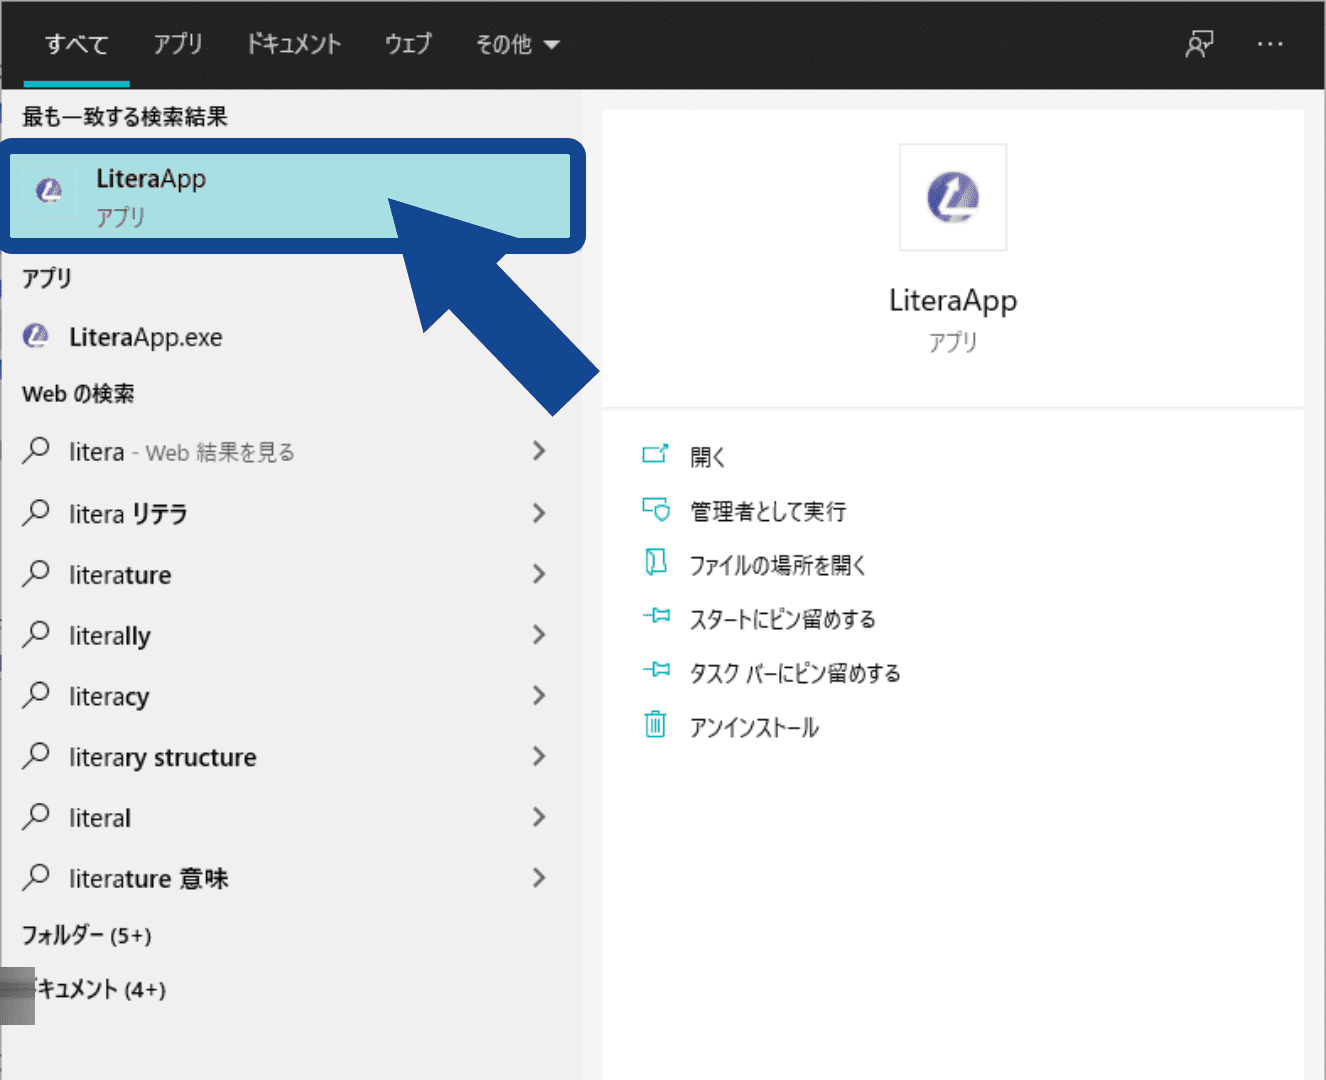Screen dimensions: 1326x1080
Task: Switch to the ウェブ tab
Action: coord(408,44)
